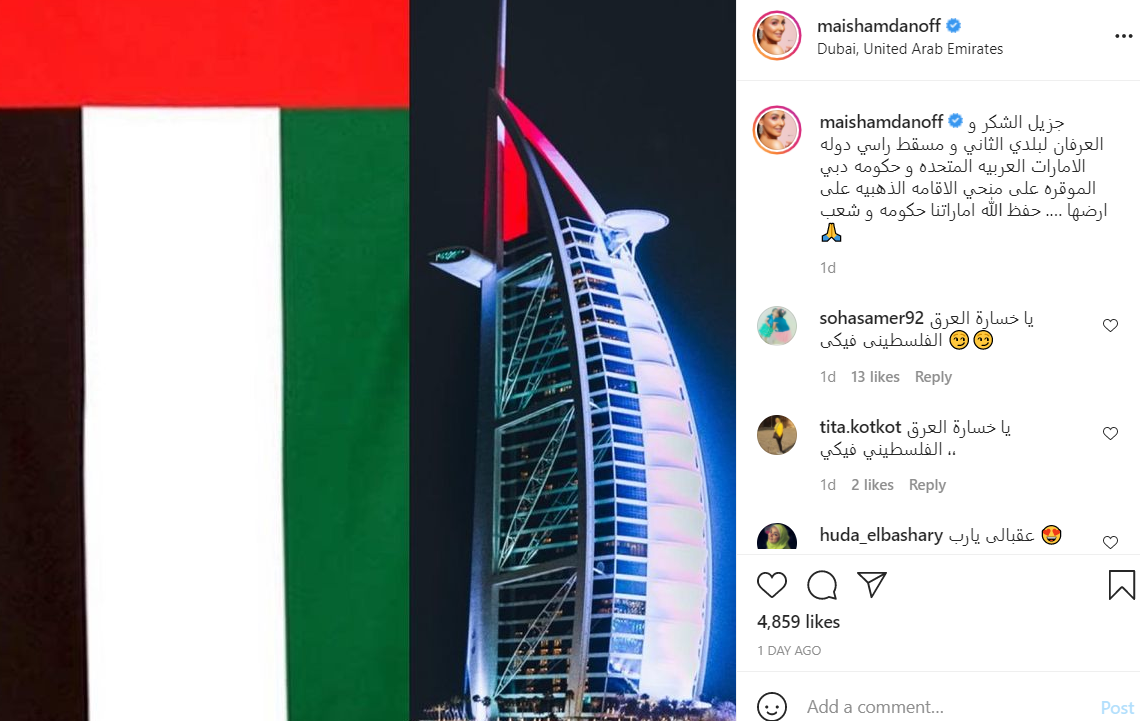This screenshot has height=721, width=1140.
Task: Open the 4,859 likes list
Action: (798, 621)
